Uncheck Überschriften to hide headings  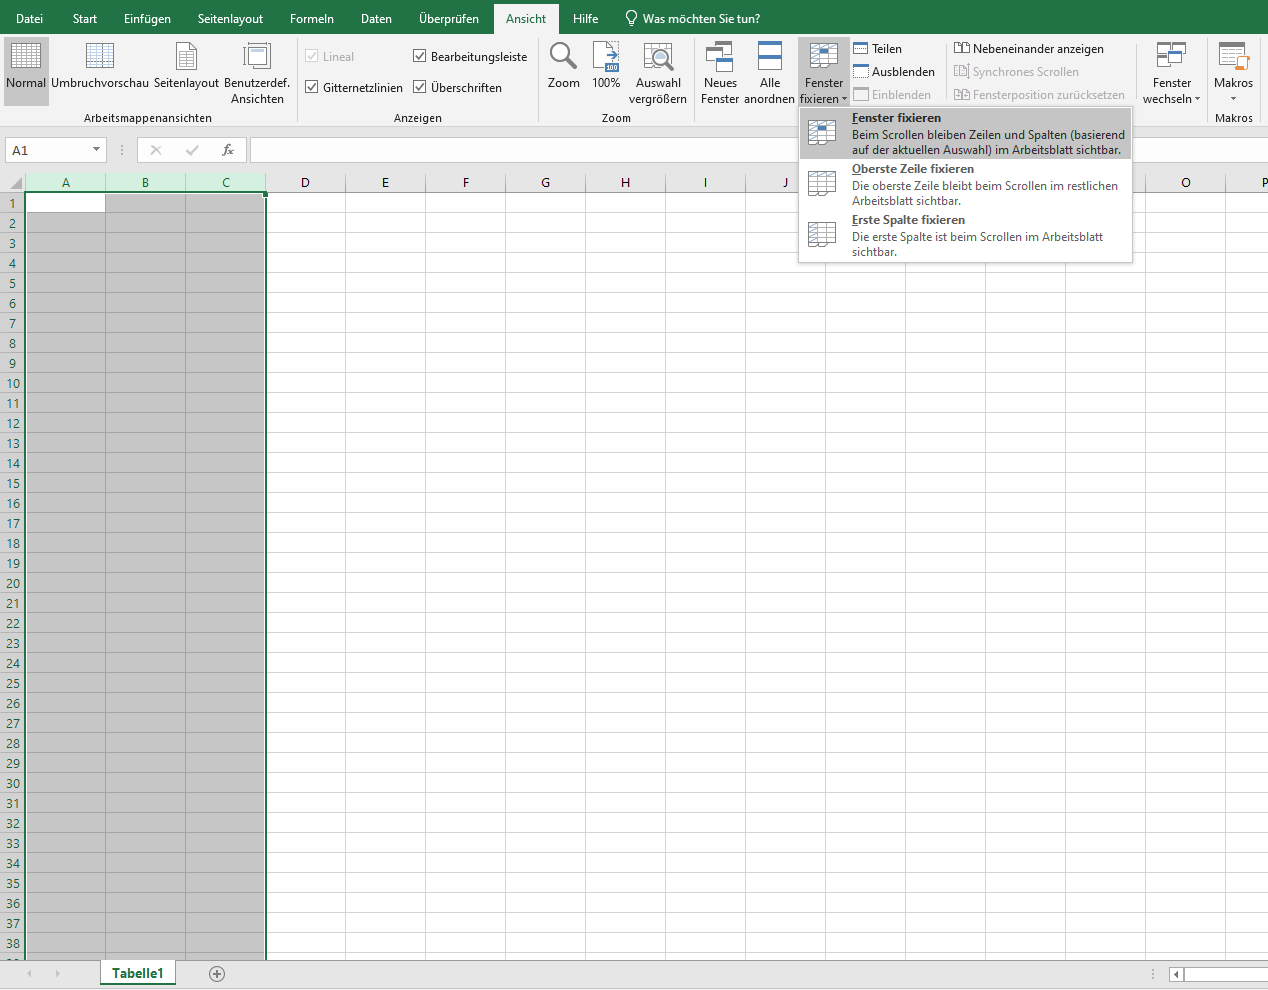click(420, 87)
